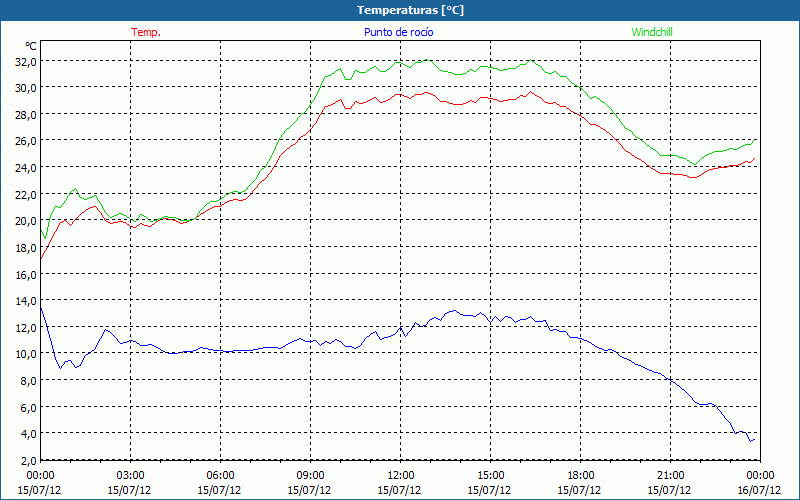Click the 16,0 y-axis value
The image size is (800, 500).
tap(26, 274)
